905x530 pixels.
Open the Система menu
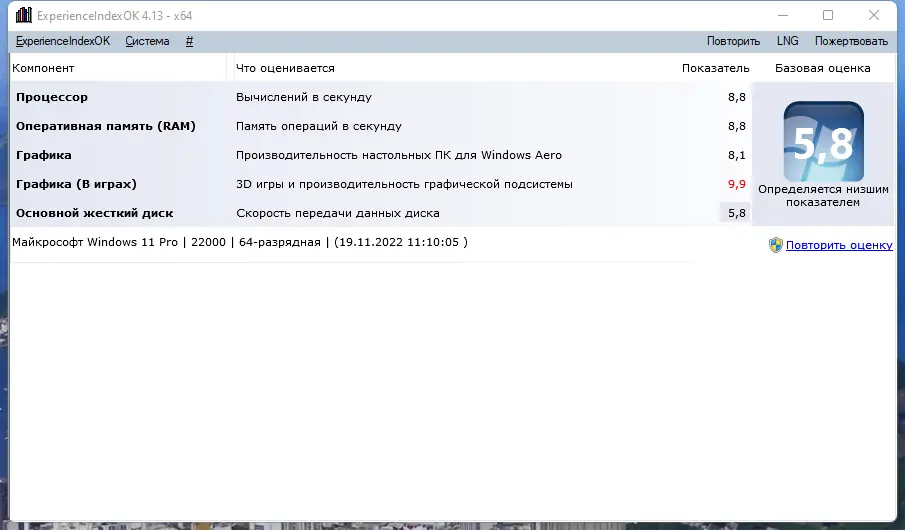coord(147,41)
